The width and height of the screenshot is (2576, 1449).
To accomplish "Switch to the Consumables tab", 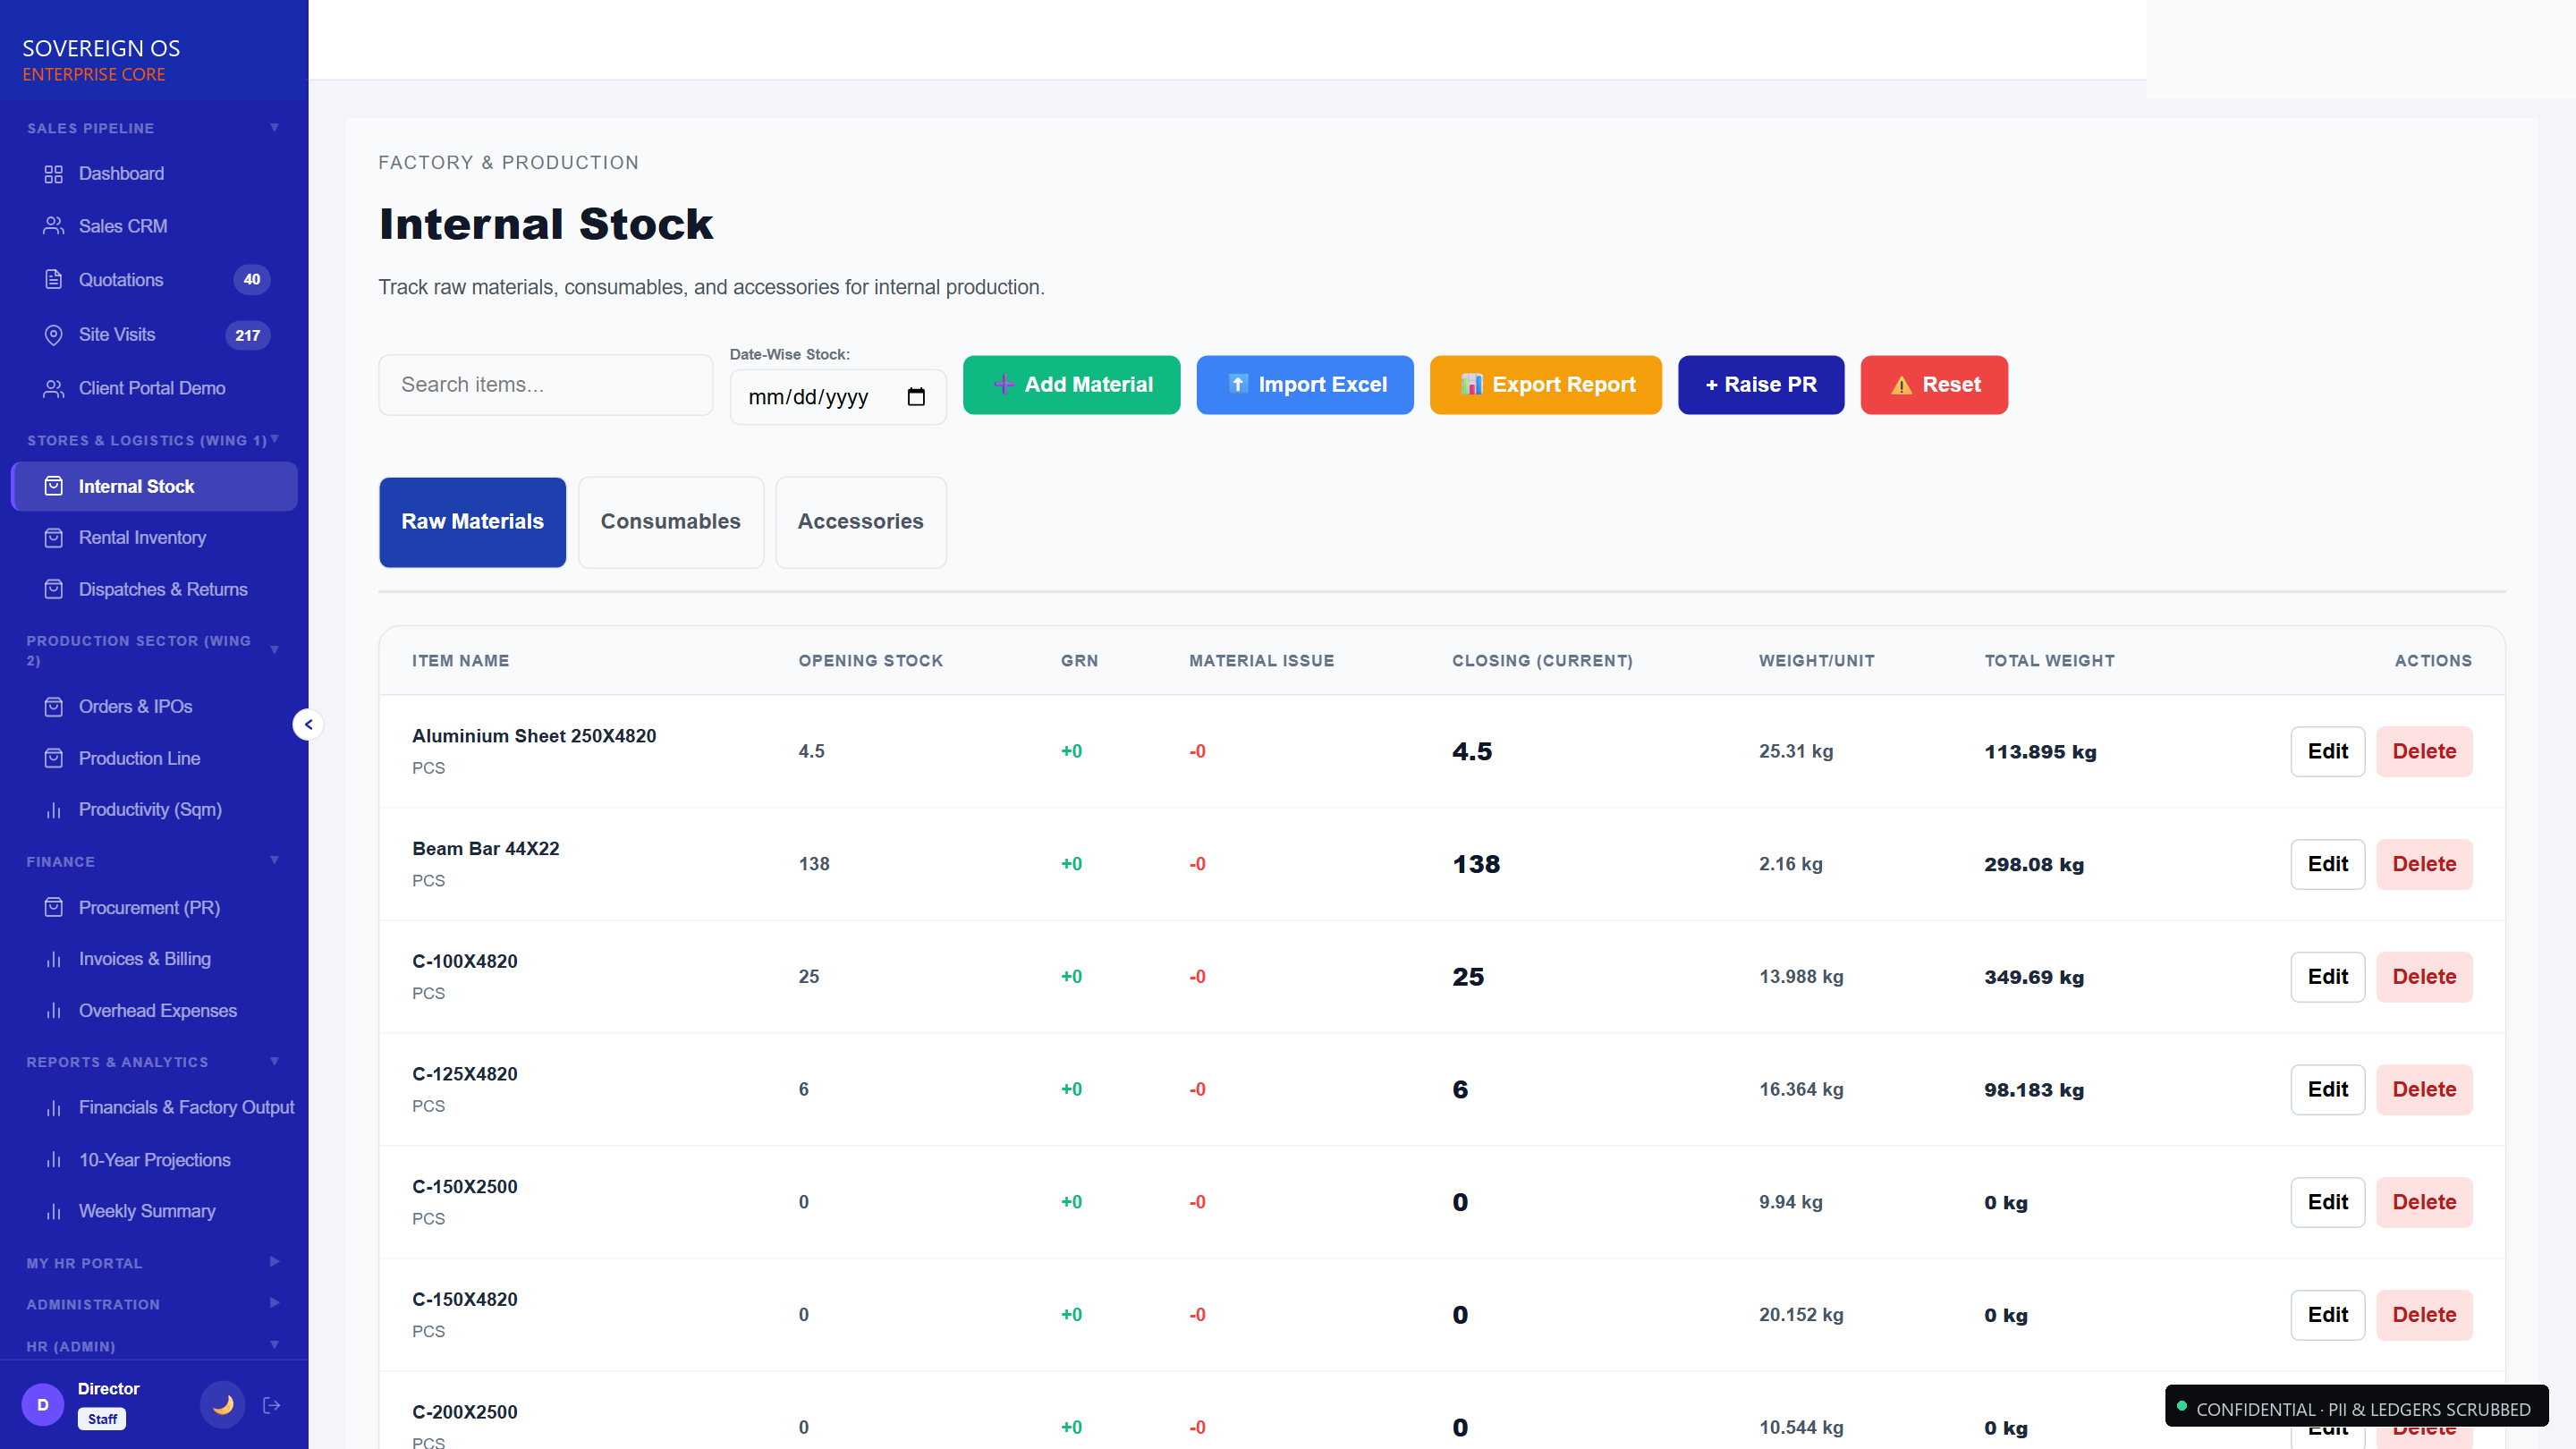I will 671,522.
